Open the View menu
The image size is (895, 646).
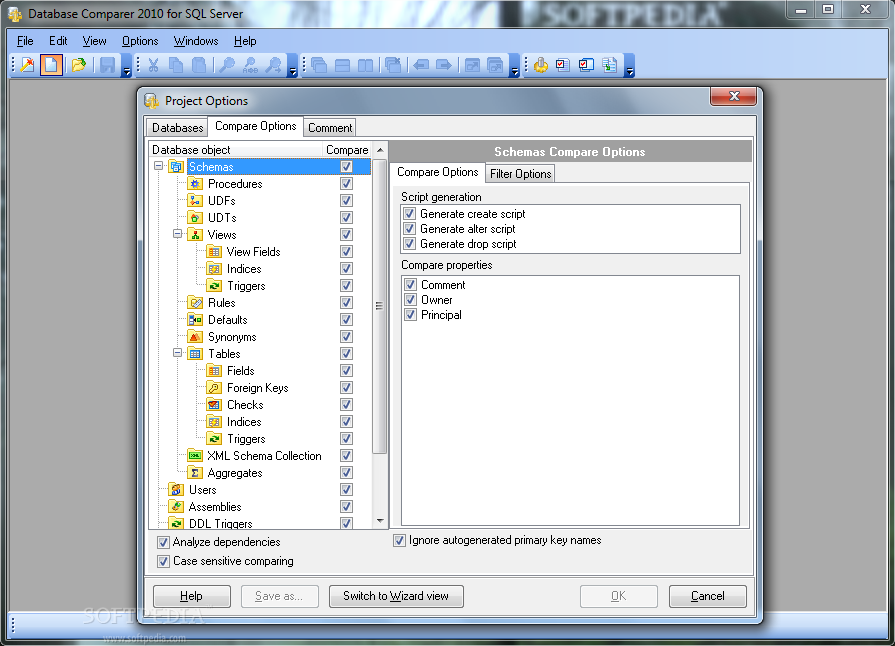point(94,41)
